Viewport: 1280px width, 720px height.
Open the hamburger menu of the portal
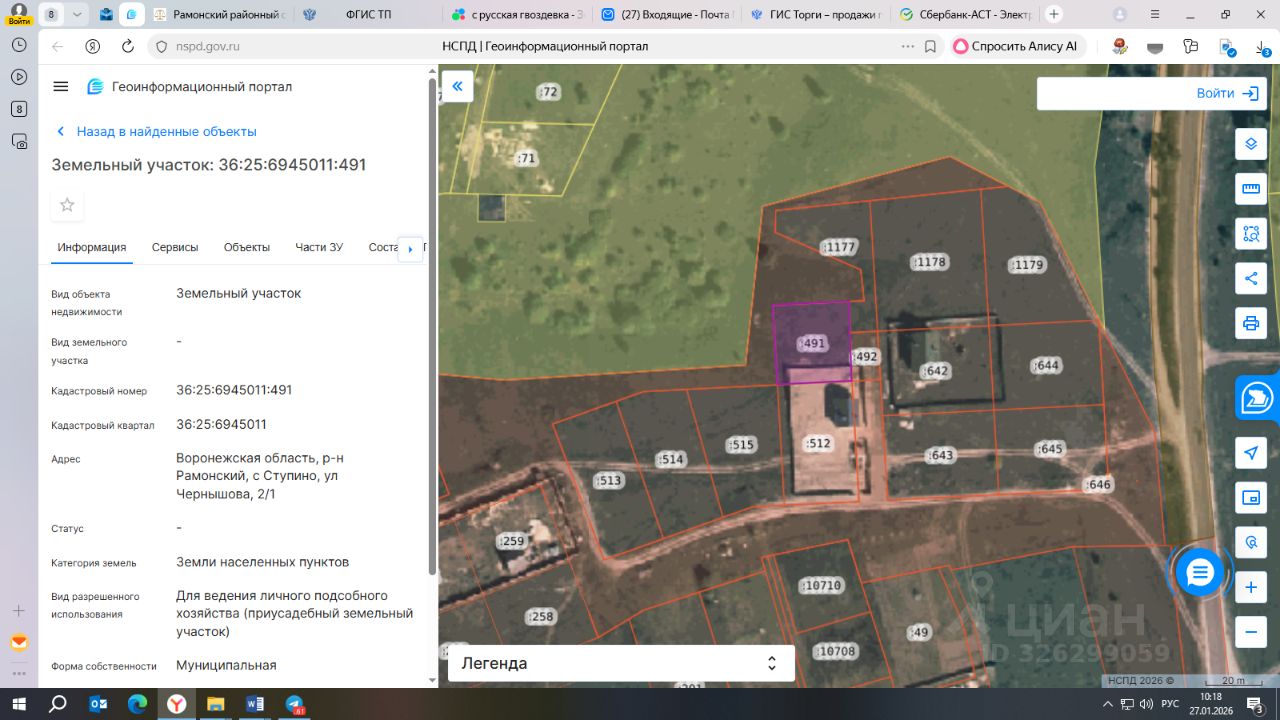tap(61, 87)
